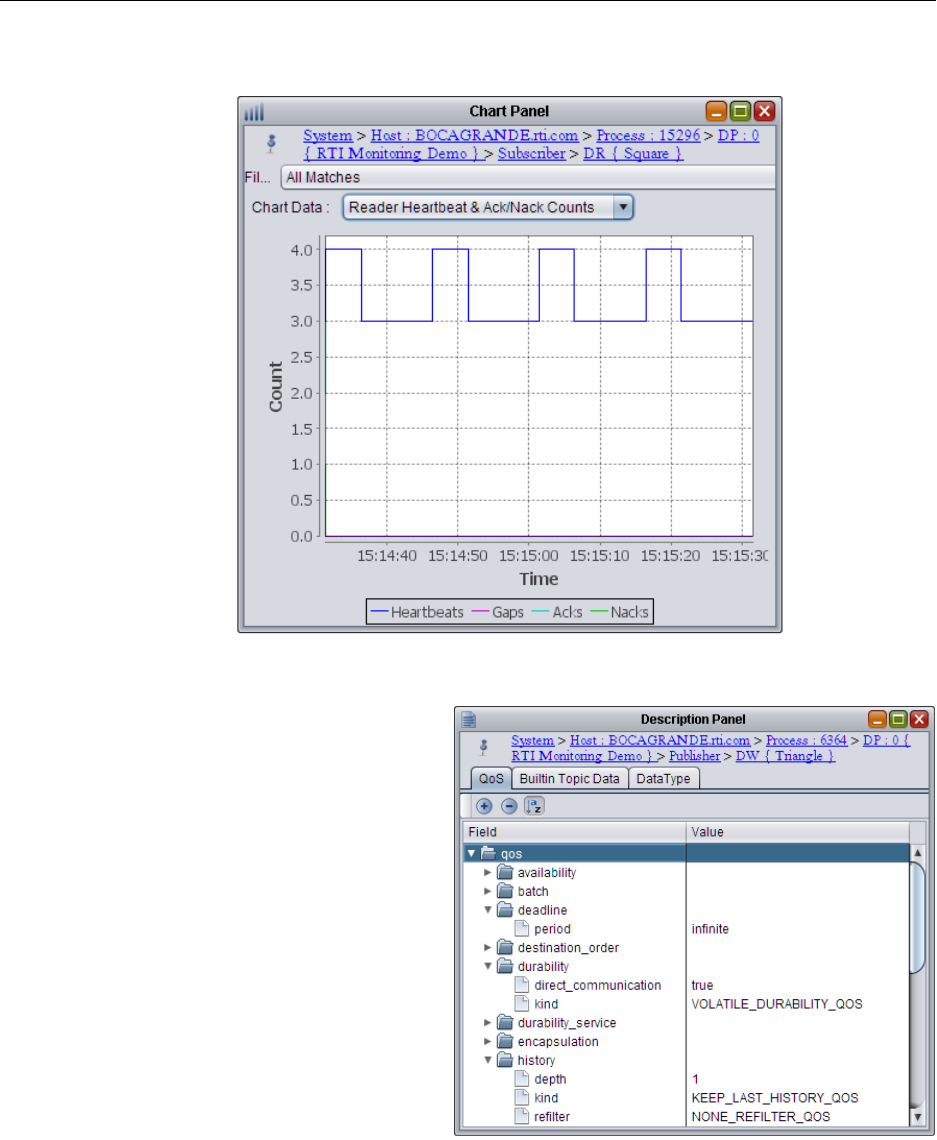Collapse the history node
The height and width of the screenshot is (1140, 937).
488,1061
